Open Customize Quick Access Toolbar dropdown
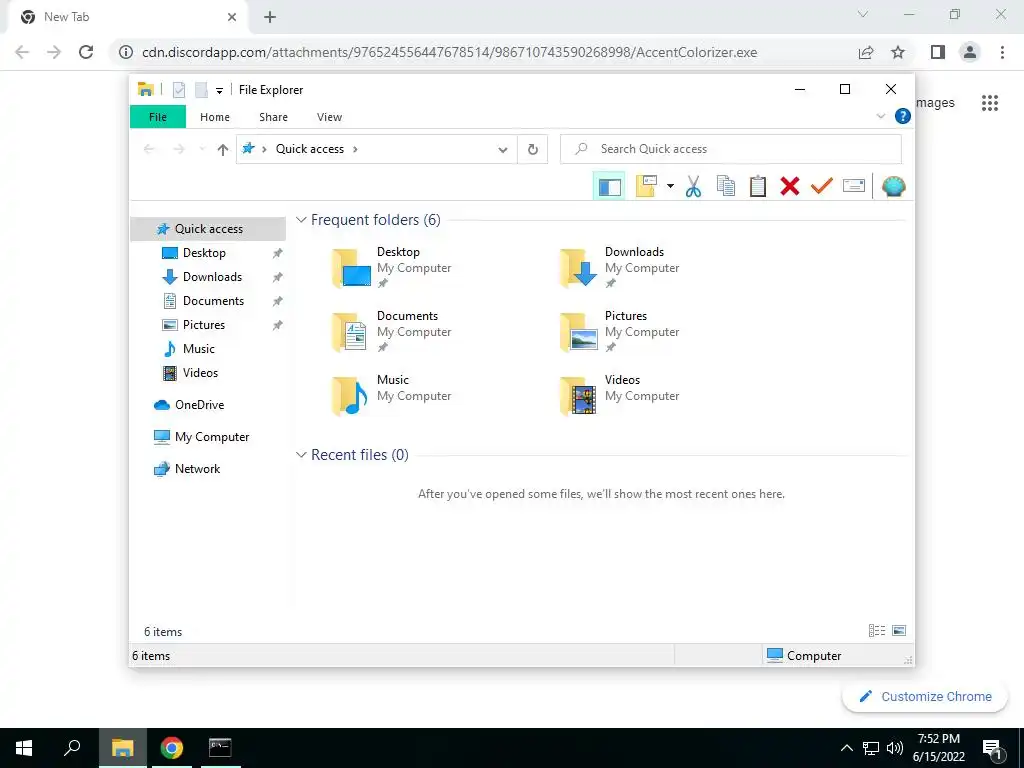This screenshot has width=1024, height=768. point(219,91)
